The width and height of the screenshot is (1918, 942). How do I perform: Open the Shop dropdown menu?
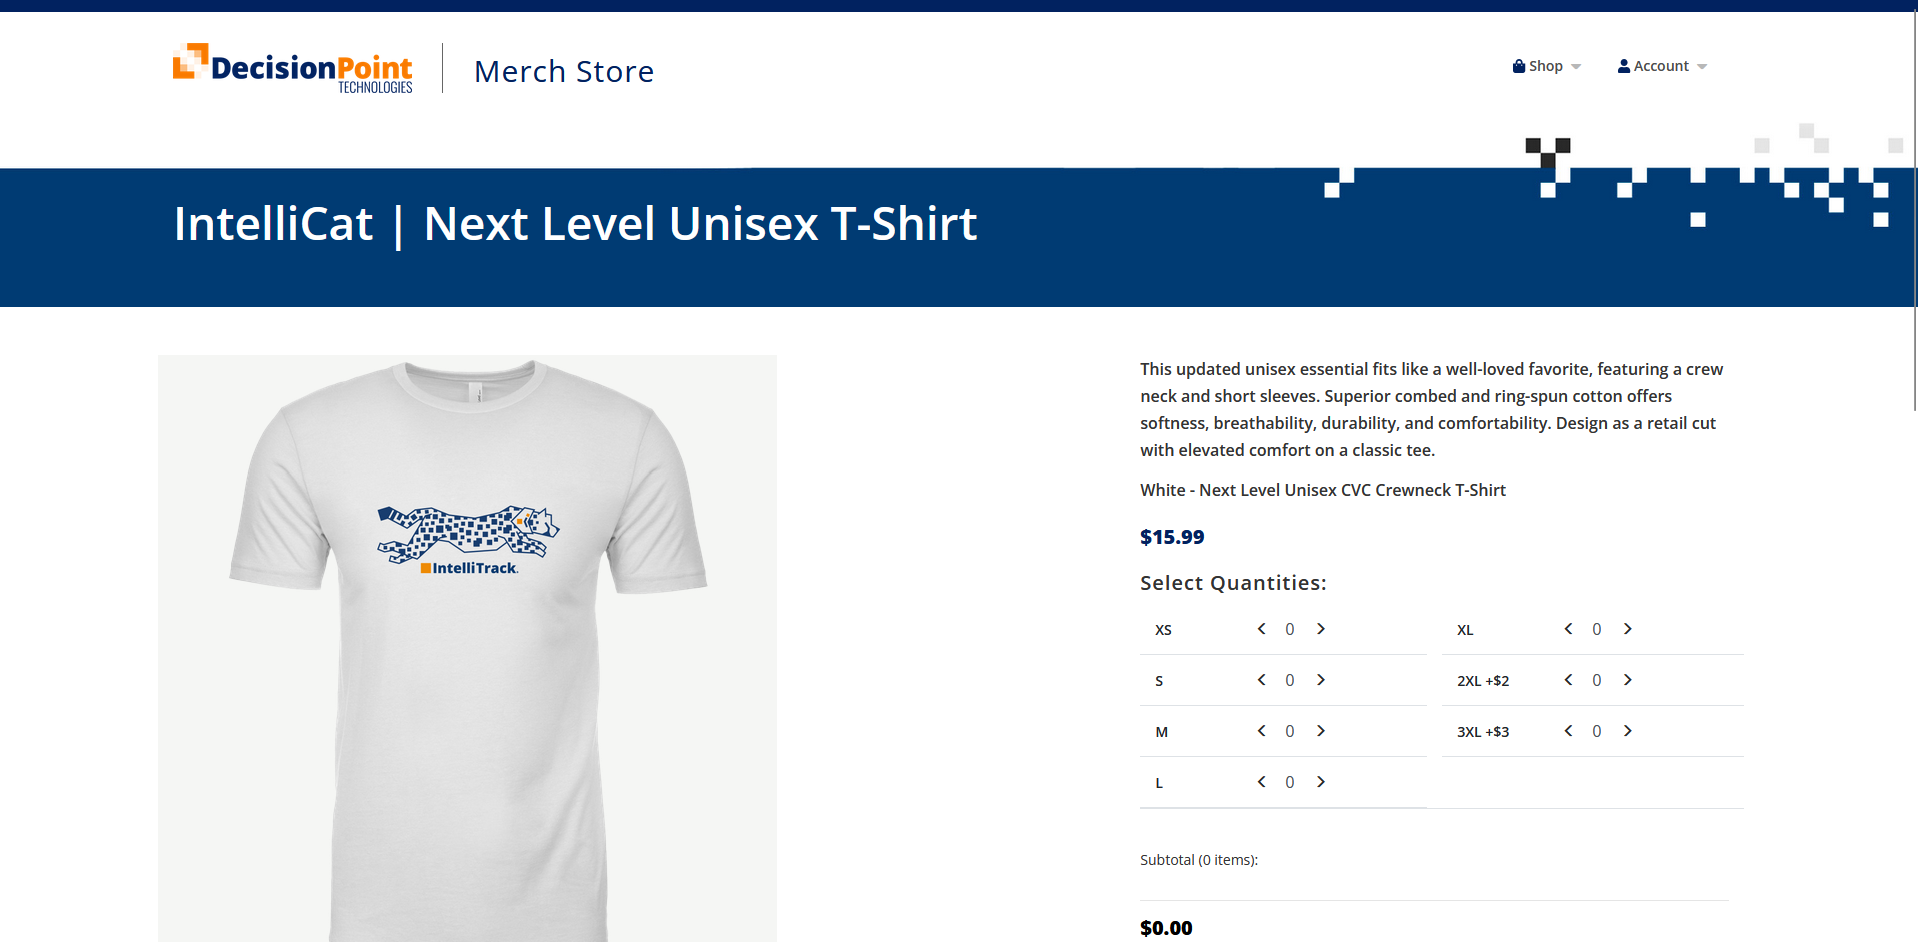pyautogui.click(x=1547, y=66)
